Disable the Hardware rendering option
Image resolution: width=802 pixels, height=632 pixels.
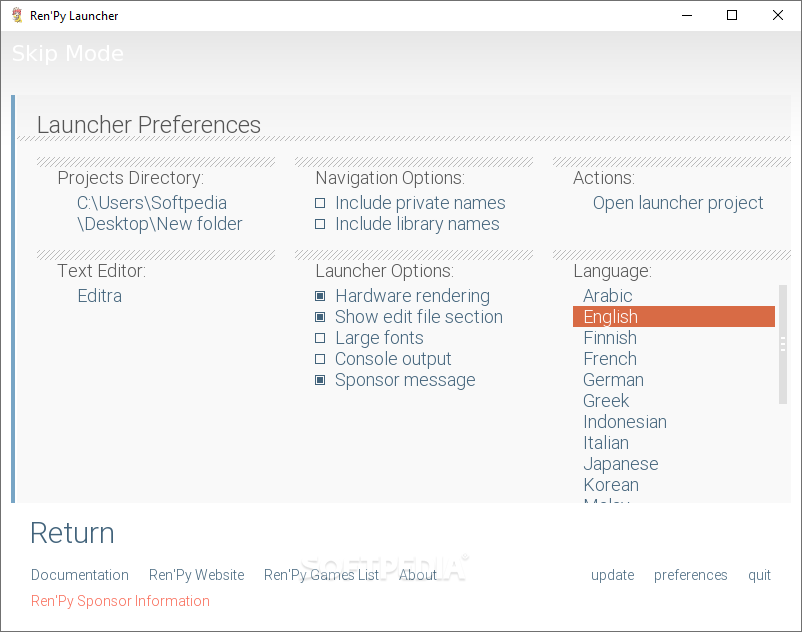pyautogui.click(x=320, y=296)
